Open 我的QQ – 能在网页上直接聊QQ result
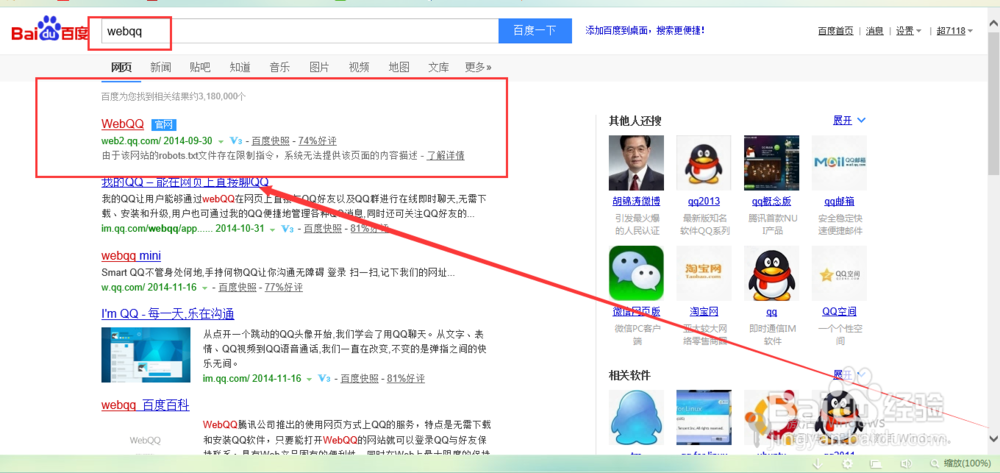The height and width of the screenshot is (473, 1000). [185, 182]
